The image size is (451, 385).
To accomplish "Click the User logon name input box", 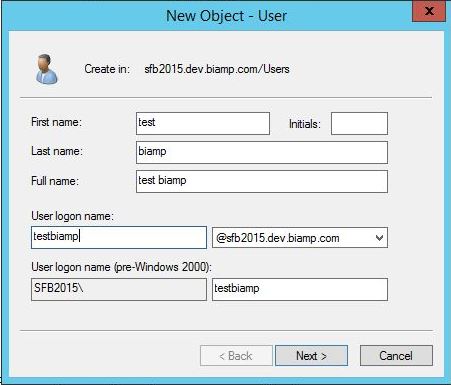I will (x=119, y=237).
